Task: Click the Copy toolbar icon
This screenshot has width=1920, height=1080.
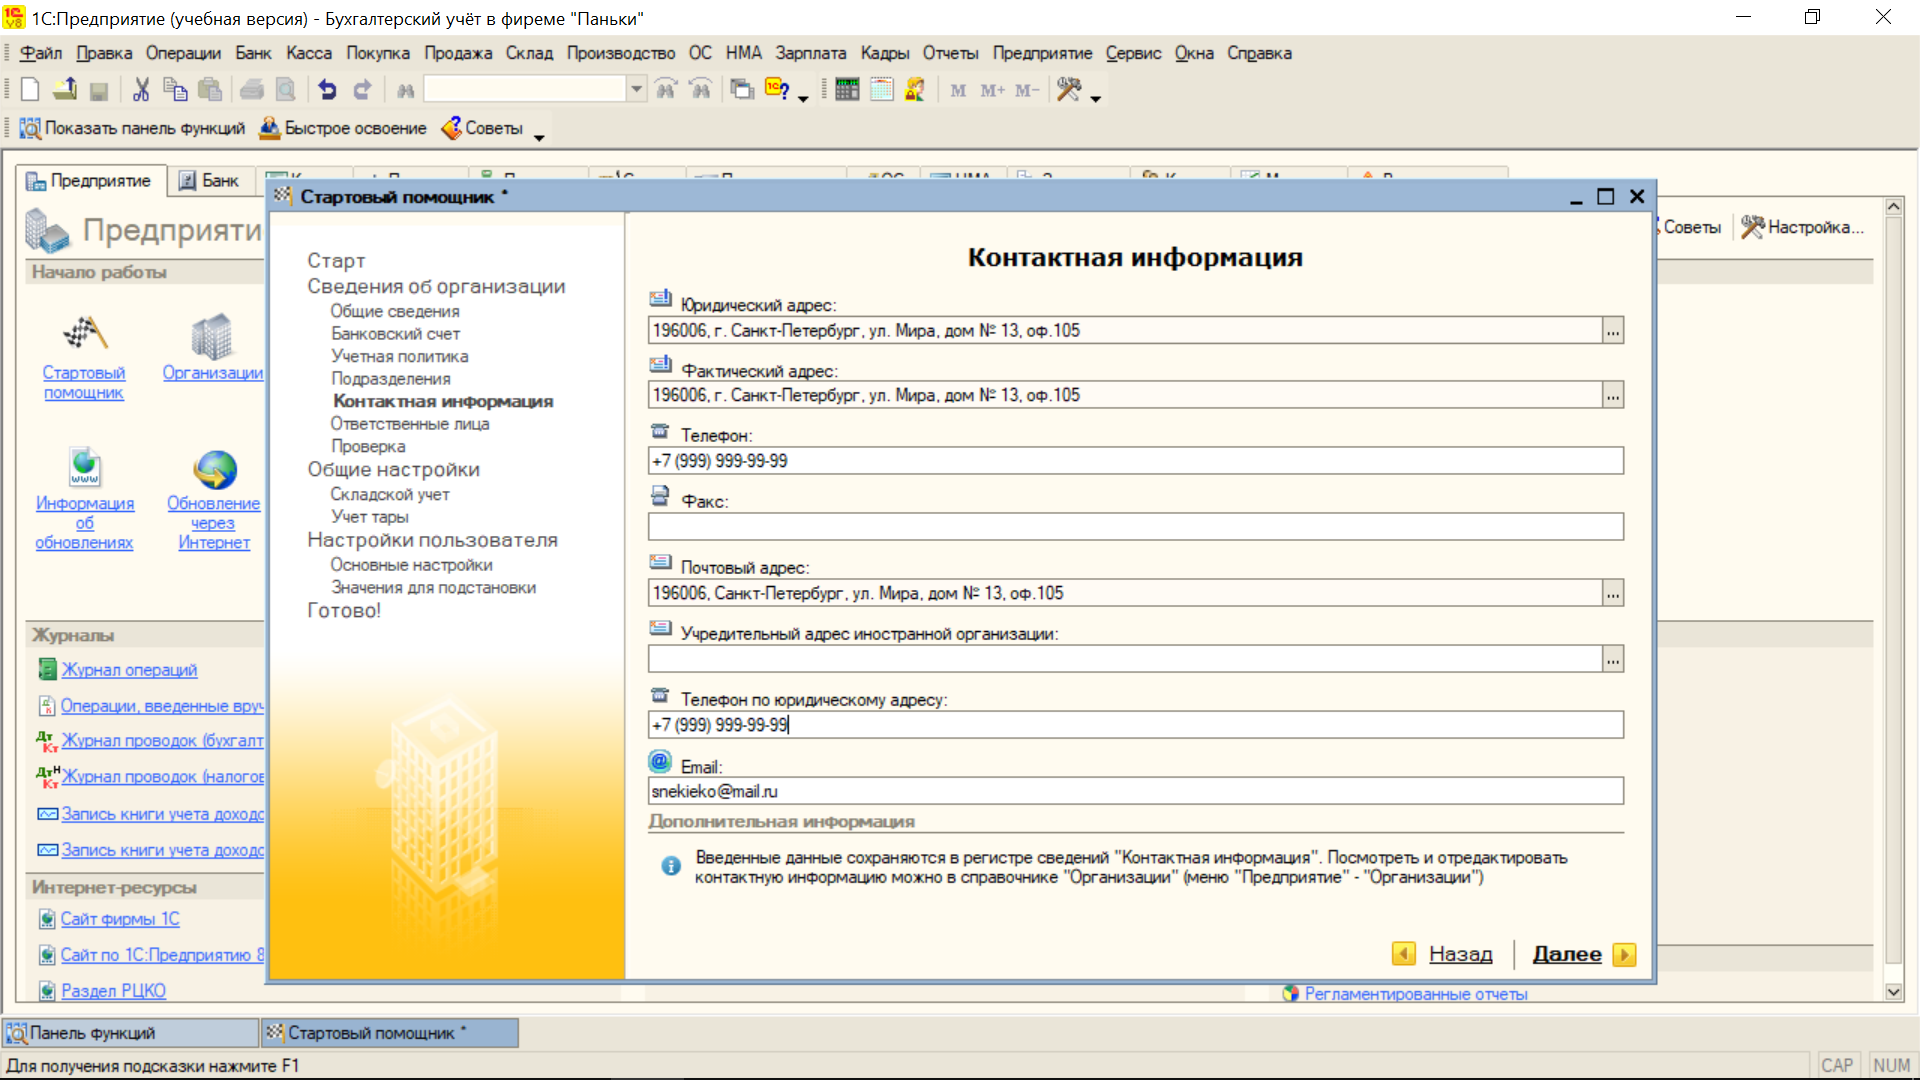Action: (x=175, y=90)
